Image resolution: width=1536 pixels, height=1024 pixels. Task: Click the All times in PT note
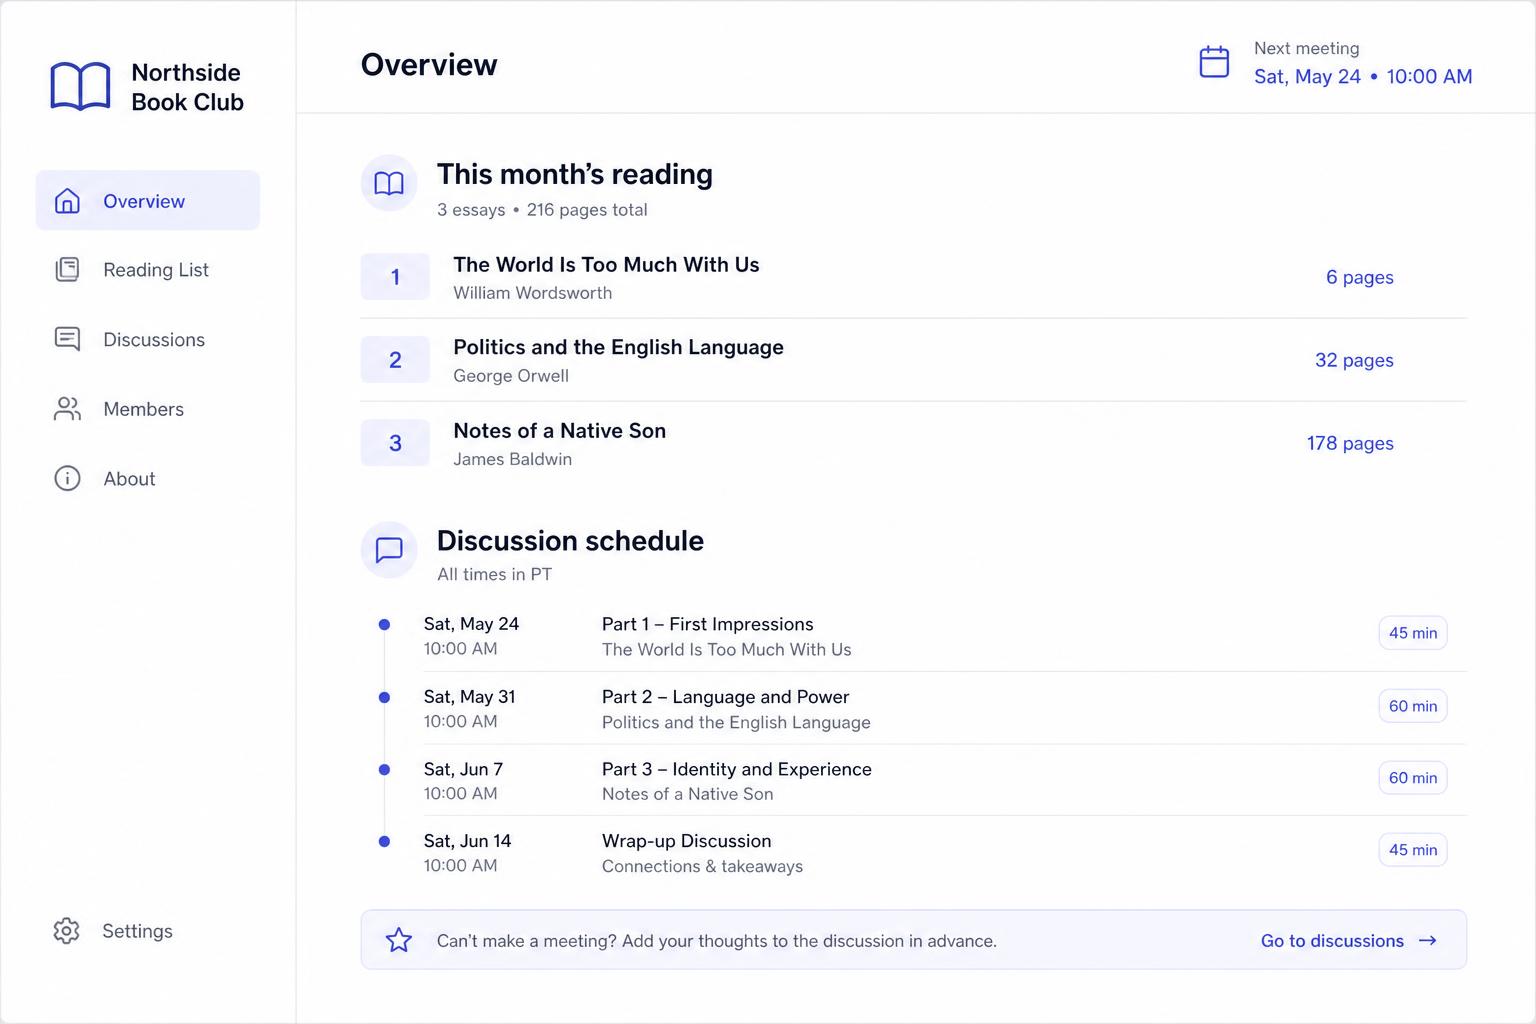coord(494,574)
